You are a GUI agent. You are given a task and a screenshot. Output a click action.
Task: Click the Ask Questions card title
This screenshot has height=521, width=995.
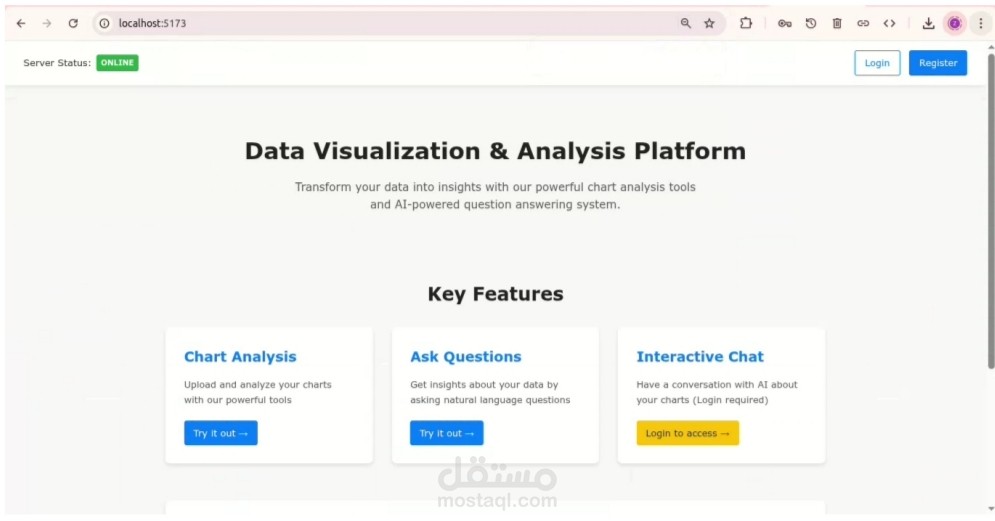pyautogui.click(x=466, y=357)
